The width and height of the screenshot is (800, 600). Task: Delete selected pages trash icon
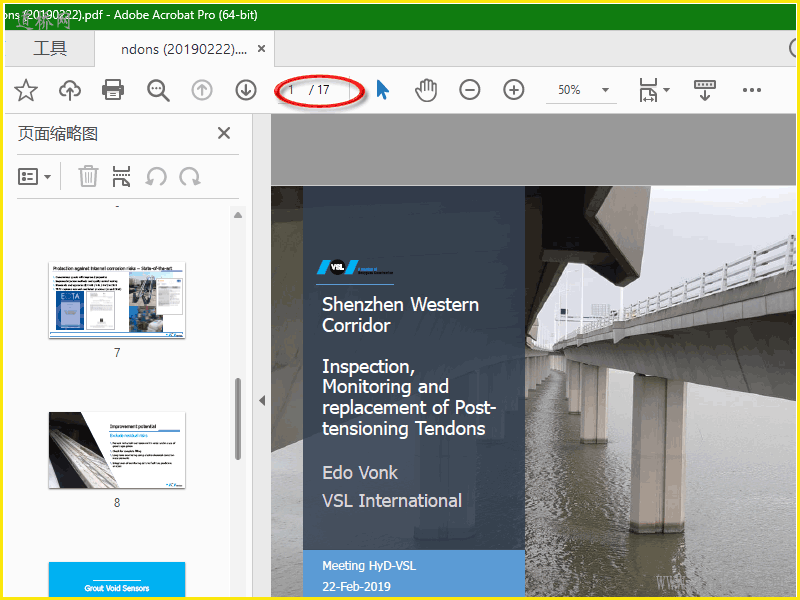[x=88, y=177]
